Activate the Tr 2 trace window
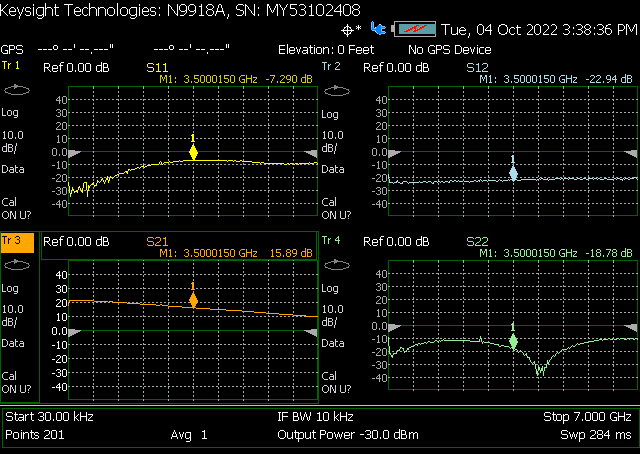This screenshot has width=640, height=454. [x=331, y=67]
